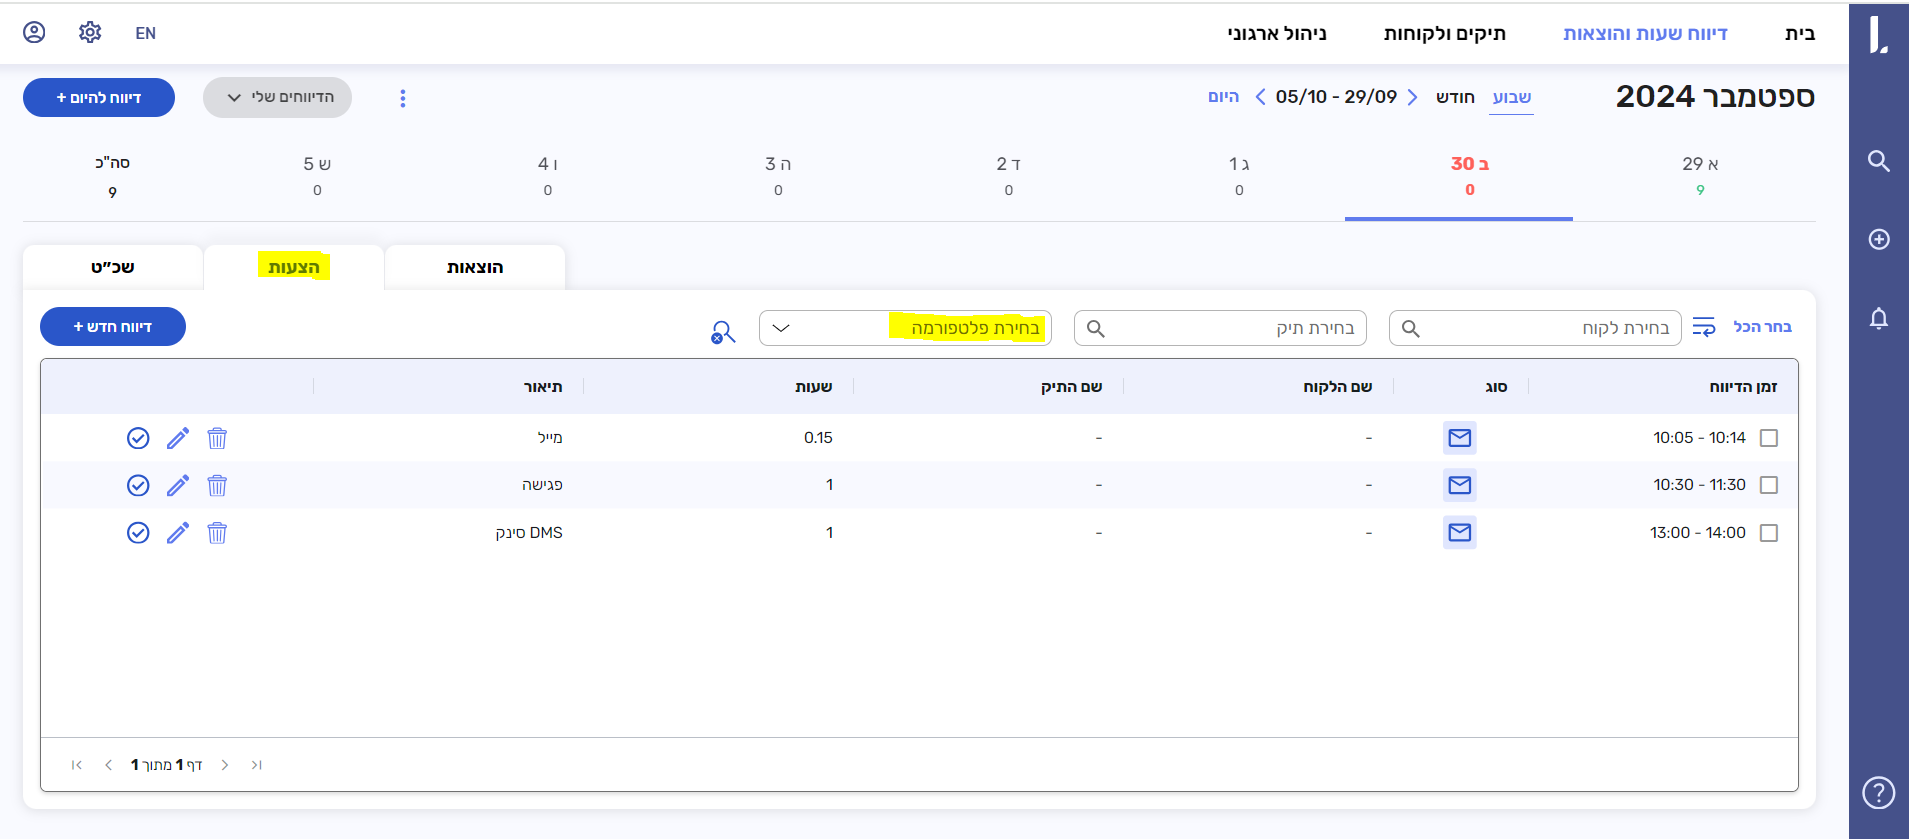The image size is (1909, 839).
Task: Tick the 13:00 - 14:00 row checkbox
Action: point(1768,533)
